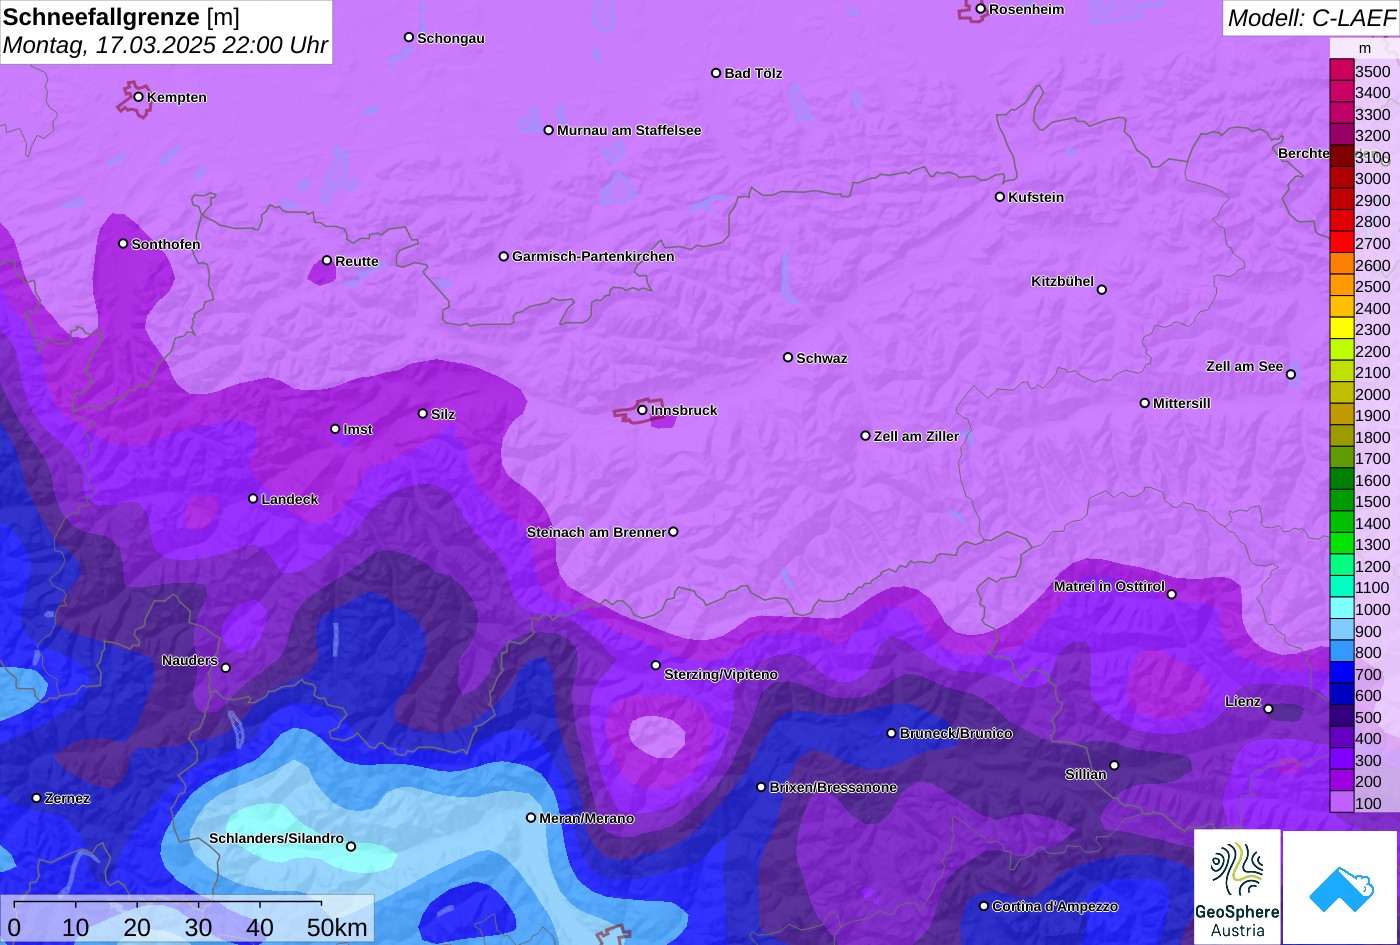
Task: Click the Garmisch-Partenkirchen marker
Action: point(504,256)
